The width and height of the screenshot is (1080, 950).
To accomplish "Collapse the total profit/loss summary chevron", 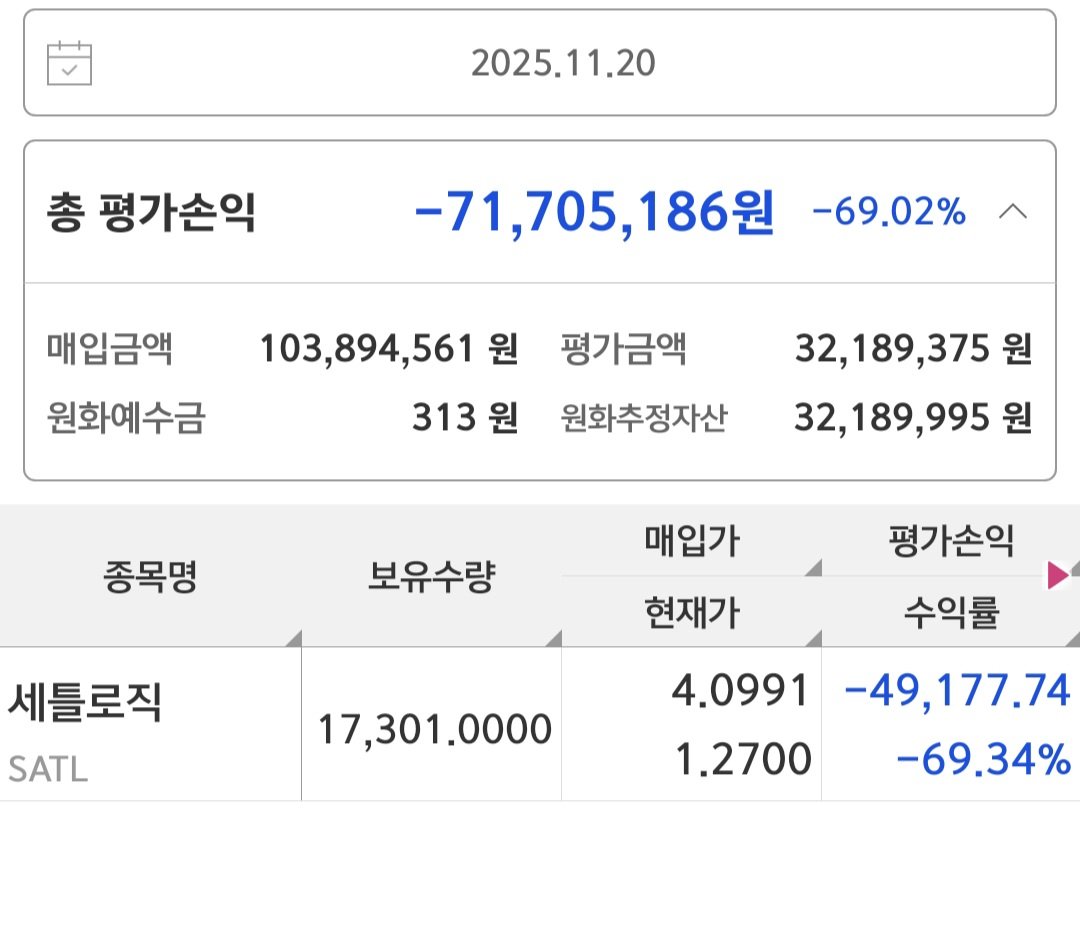I will pos(1012,211).
